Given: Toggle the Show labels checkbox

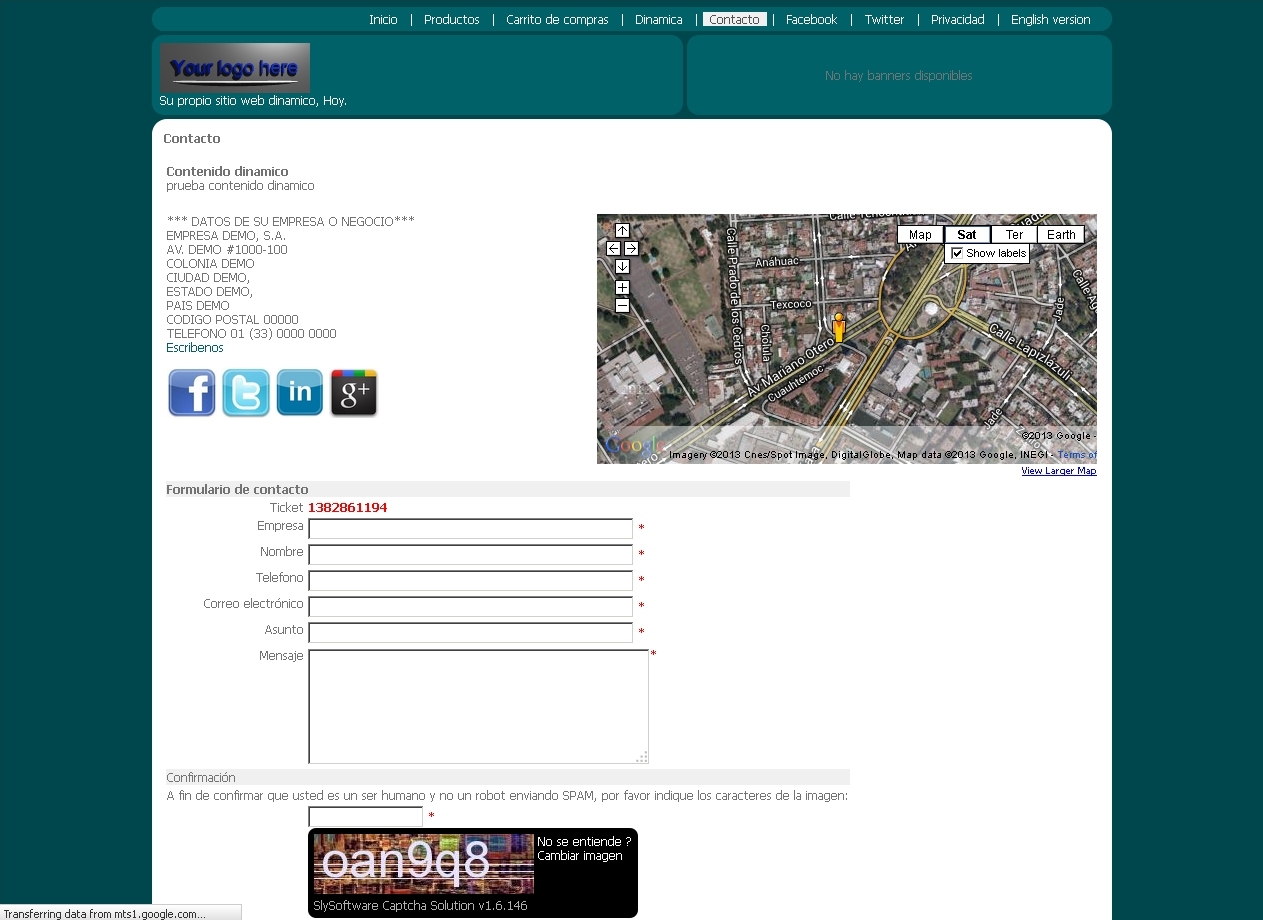Looking at the screenshot, I should tap(957, 253).
